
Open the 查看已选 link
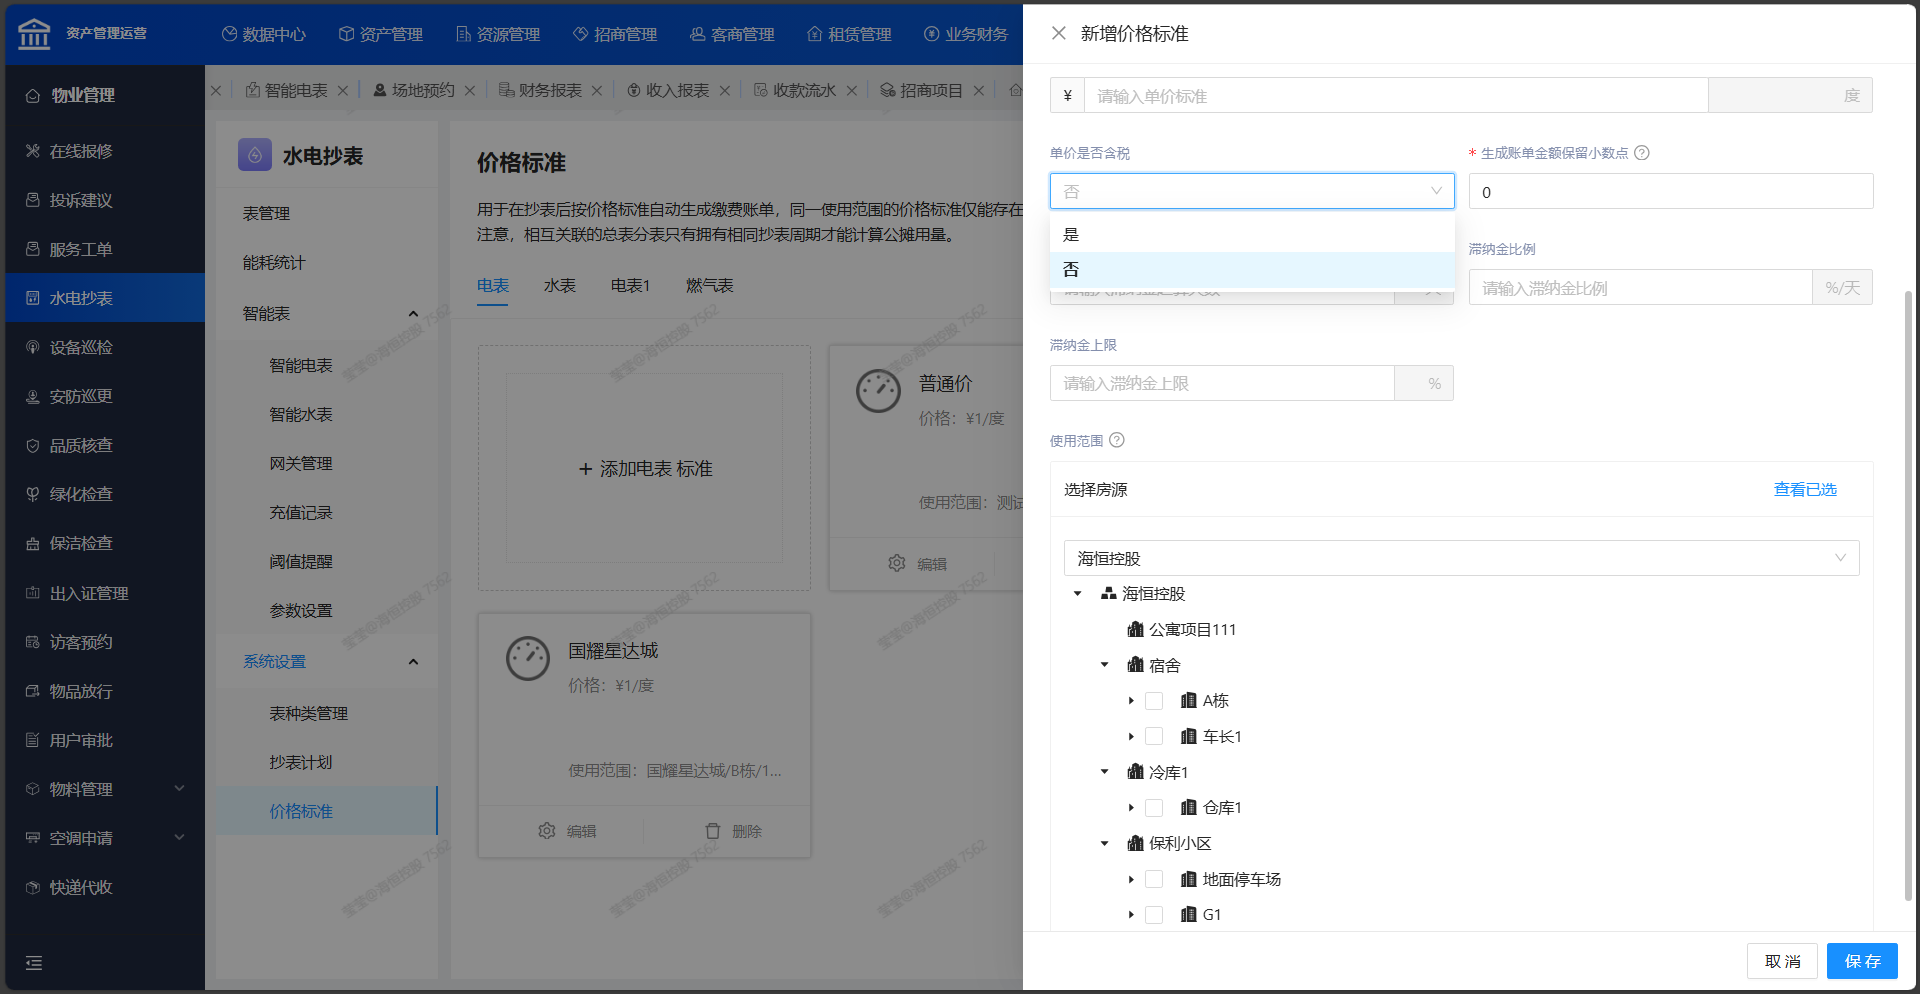(x=1804, y=489)
